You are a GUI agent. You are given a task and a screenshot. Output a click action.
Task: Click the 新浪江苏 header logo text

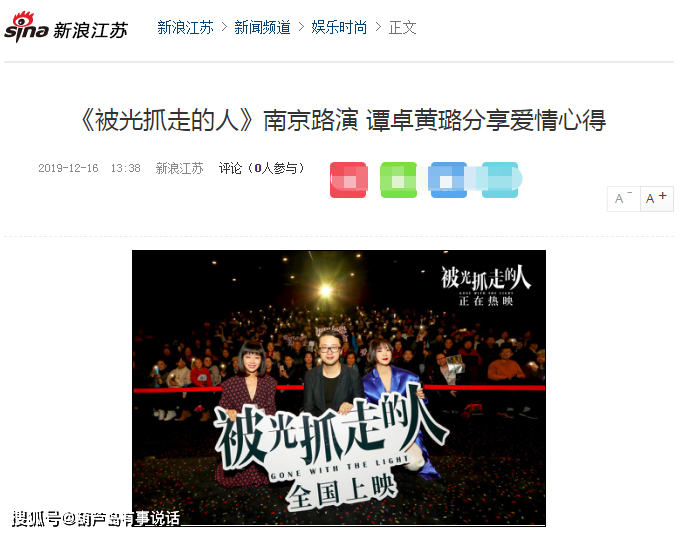90,31
